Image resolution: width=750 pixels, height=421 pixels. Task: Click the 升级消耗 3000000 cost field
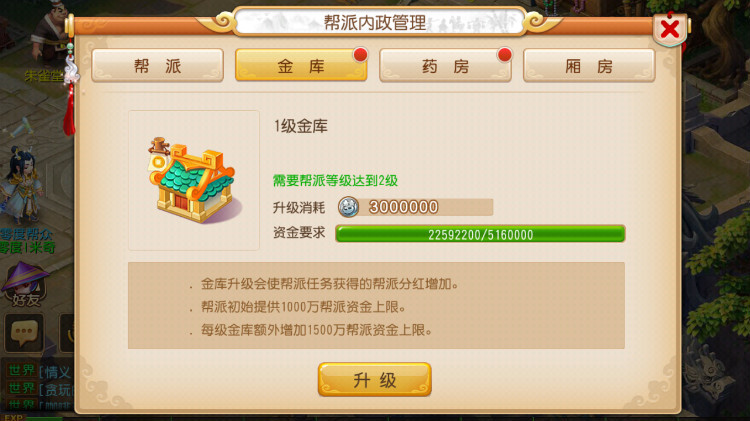pos(416,207)
